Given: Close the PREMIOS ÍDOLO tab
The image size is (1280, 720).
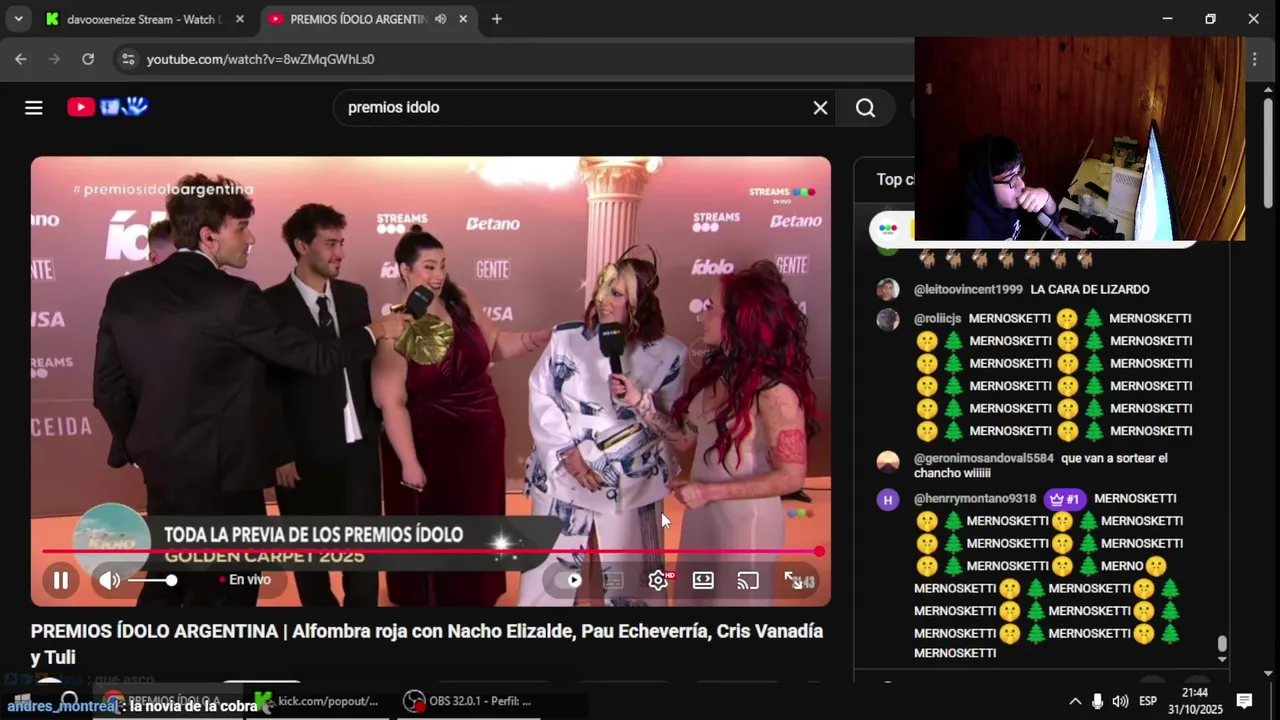Looking at the screenshot, I should pos(463,19).
